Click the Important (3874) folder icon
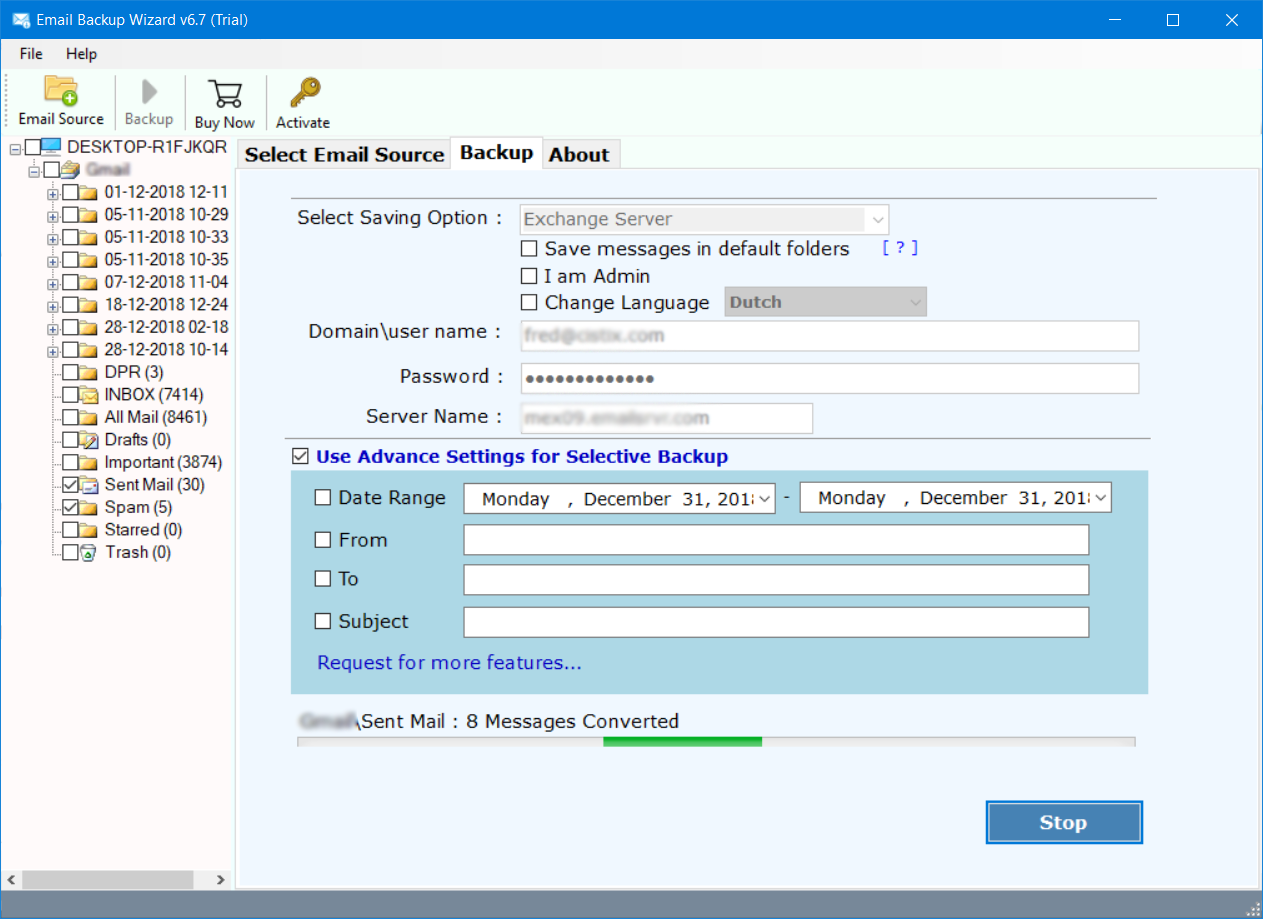The width and height of the screenshot is (1263, 919). click(89, 463)
